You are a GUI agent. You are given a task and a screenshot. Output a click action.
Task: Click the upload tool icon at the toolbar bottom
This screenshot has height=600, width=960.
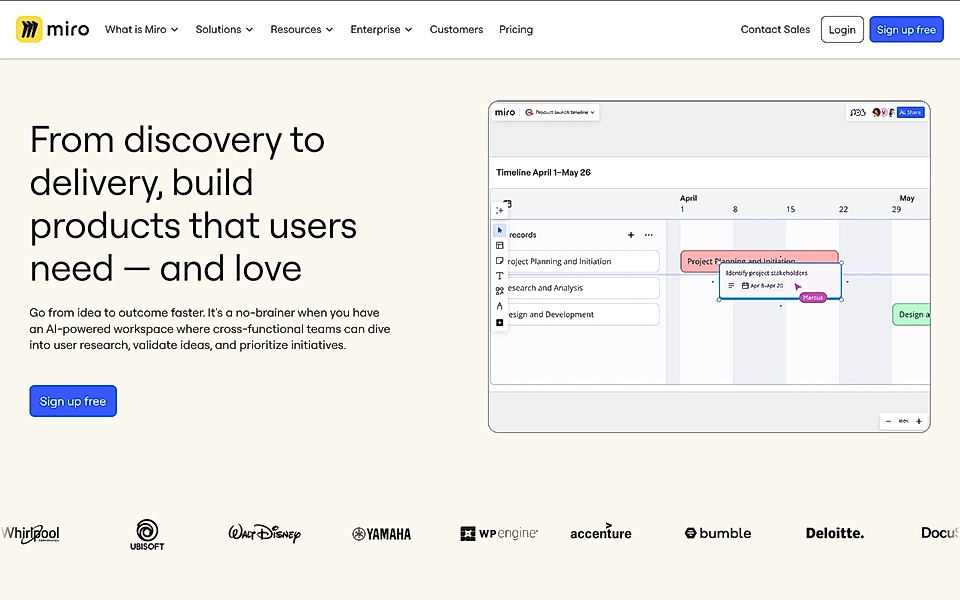(x=499, y=323)
